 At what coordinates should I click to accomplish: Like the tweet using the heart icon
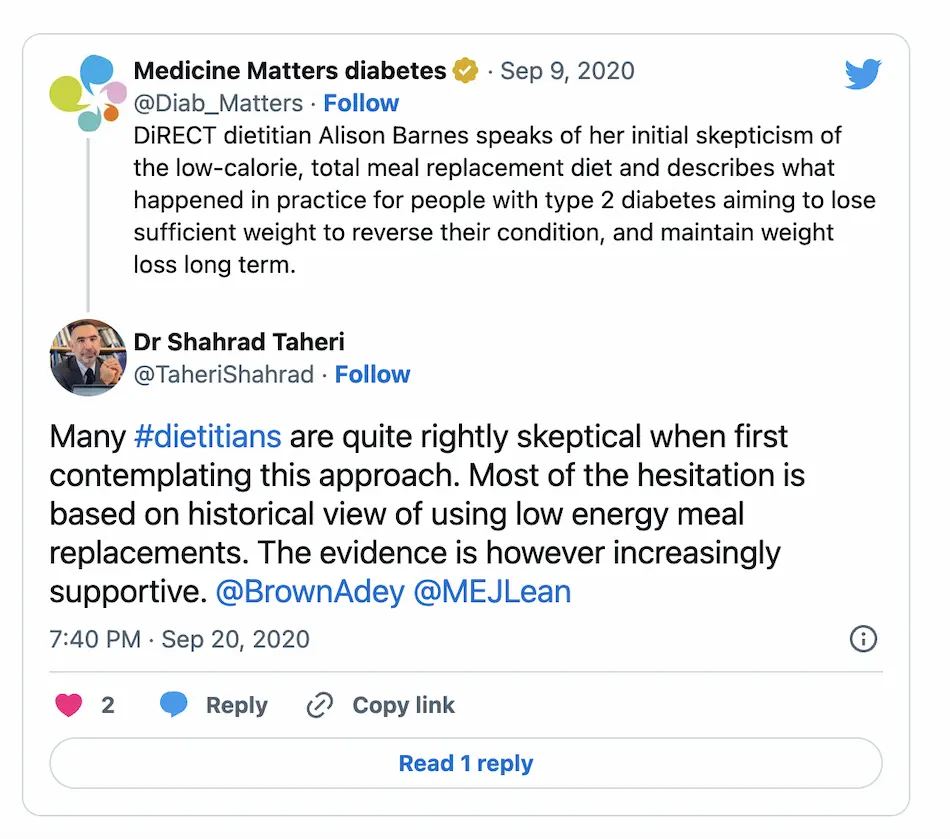pyautogui.click(x=69, y=705)
